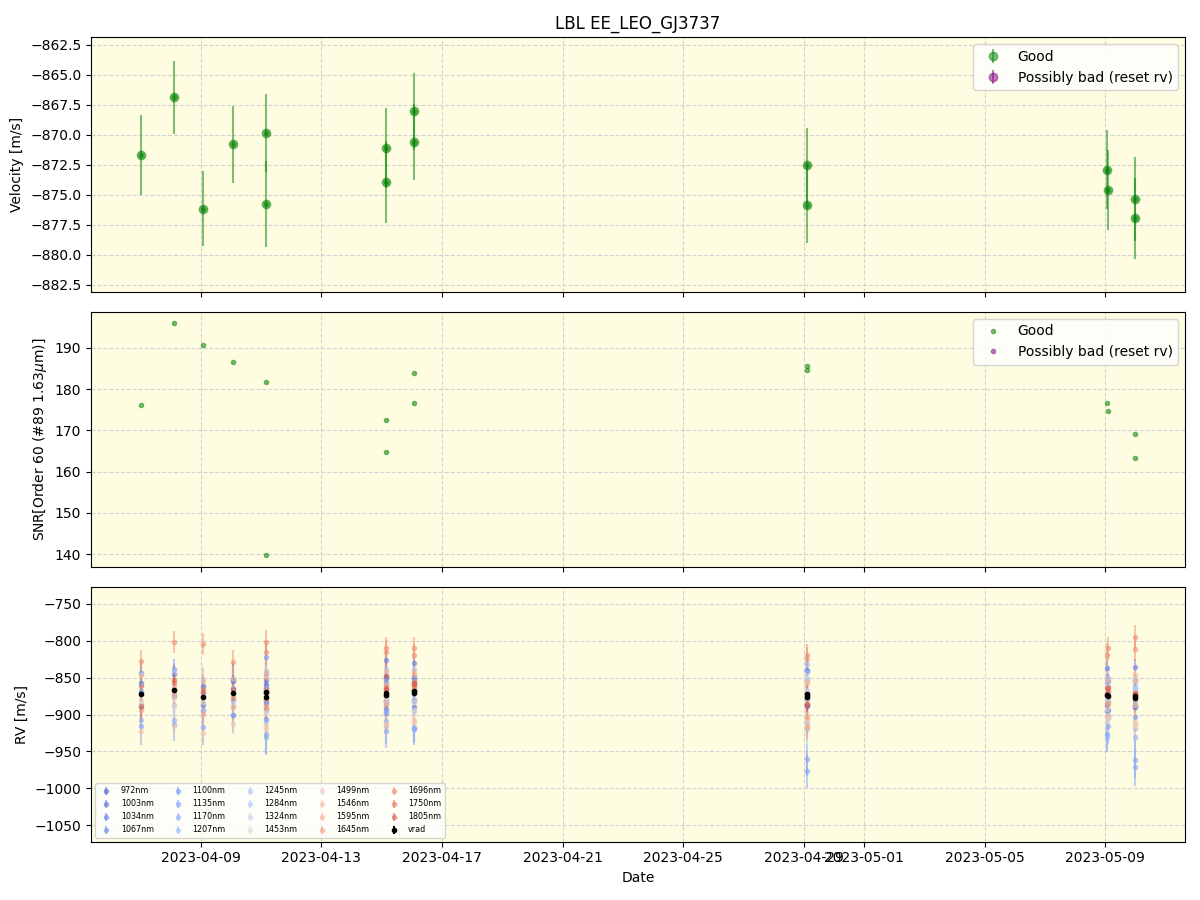Click the plot title LBL EE_LEO_GJ3737
Screen dimensions: 1200x900
pos(638,23)
